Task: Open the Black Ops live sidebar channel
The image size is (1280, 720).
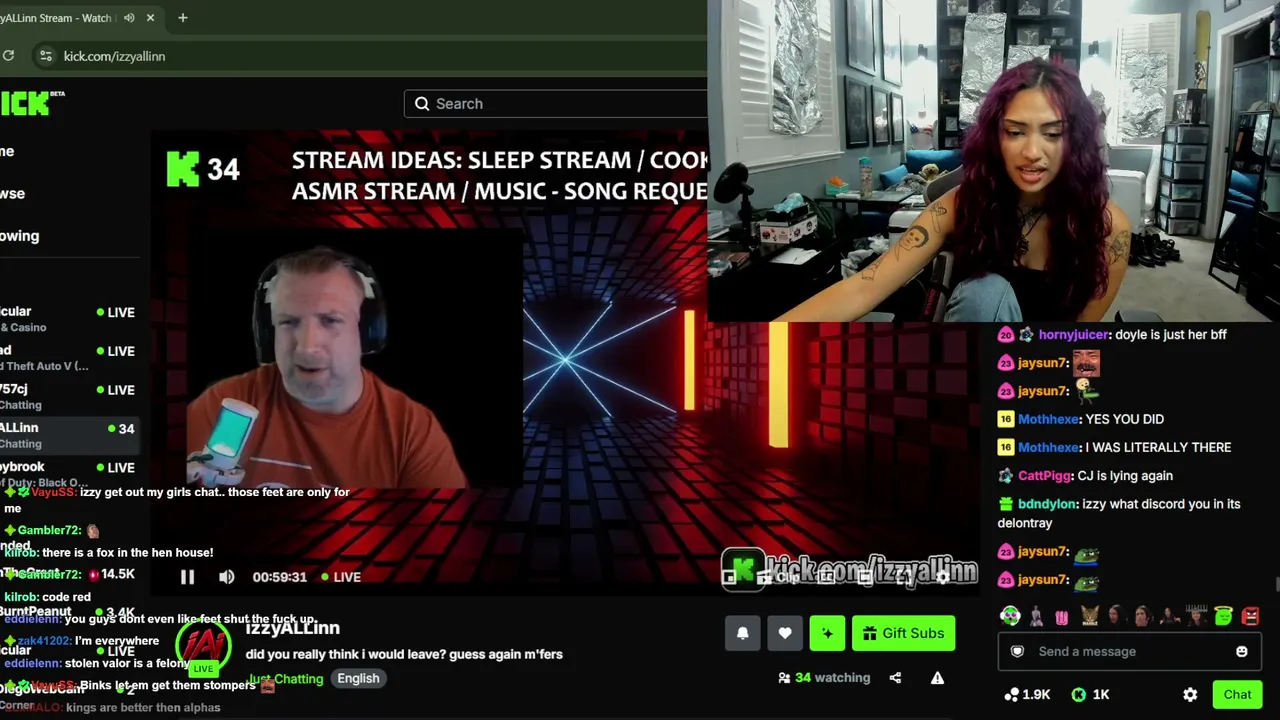Action: click(x=68, y=474)
